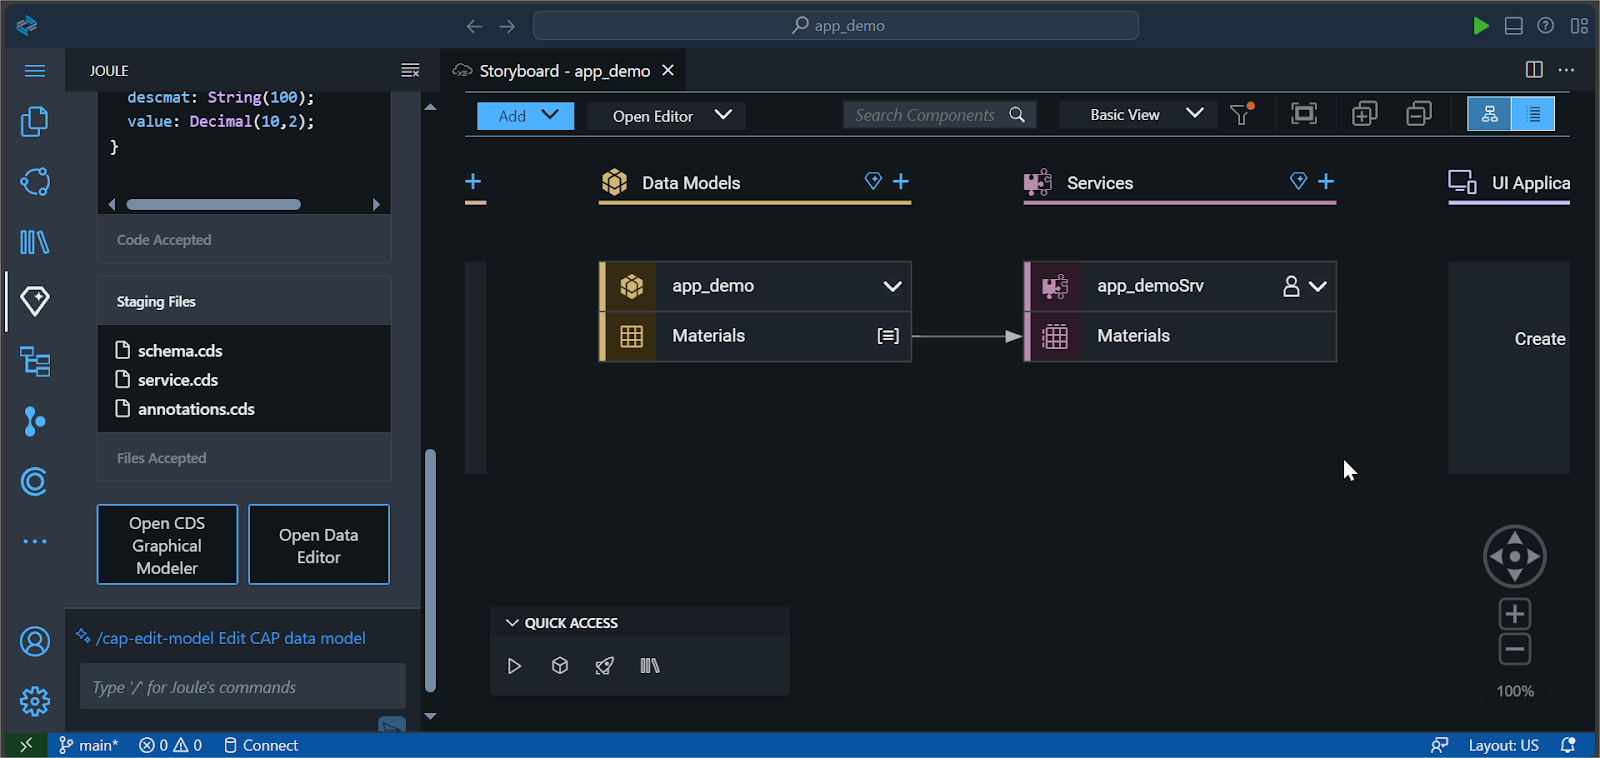Zoom out the storyboard canvas

tap(1515, 649)
